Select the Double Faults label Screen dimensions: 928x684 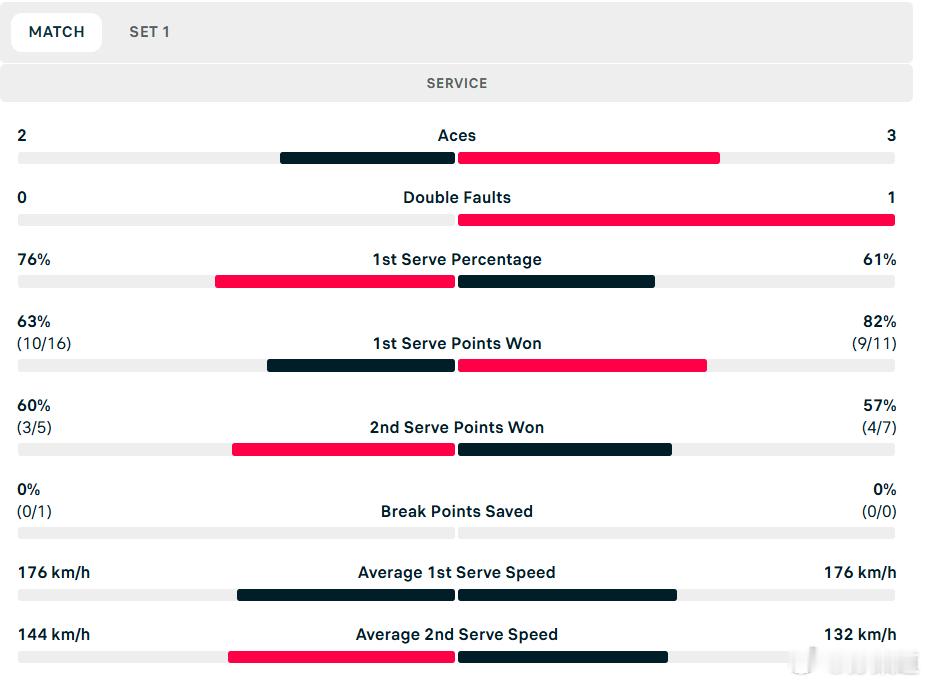tap(456, 198)
